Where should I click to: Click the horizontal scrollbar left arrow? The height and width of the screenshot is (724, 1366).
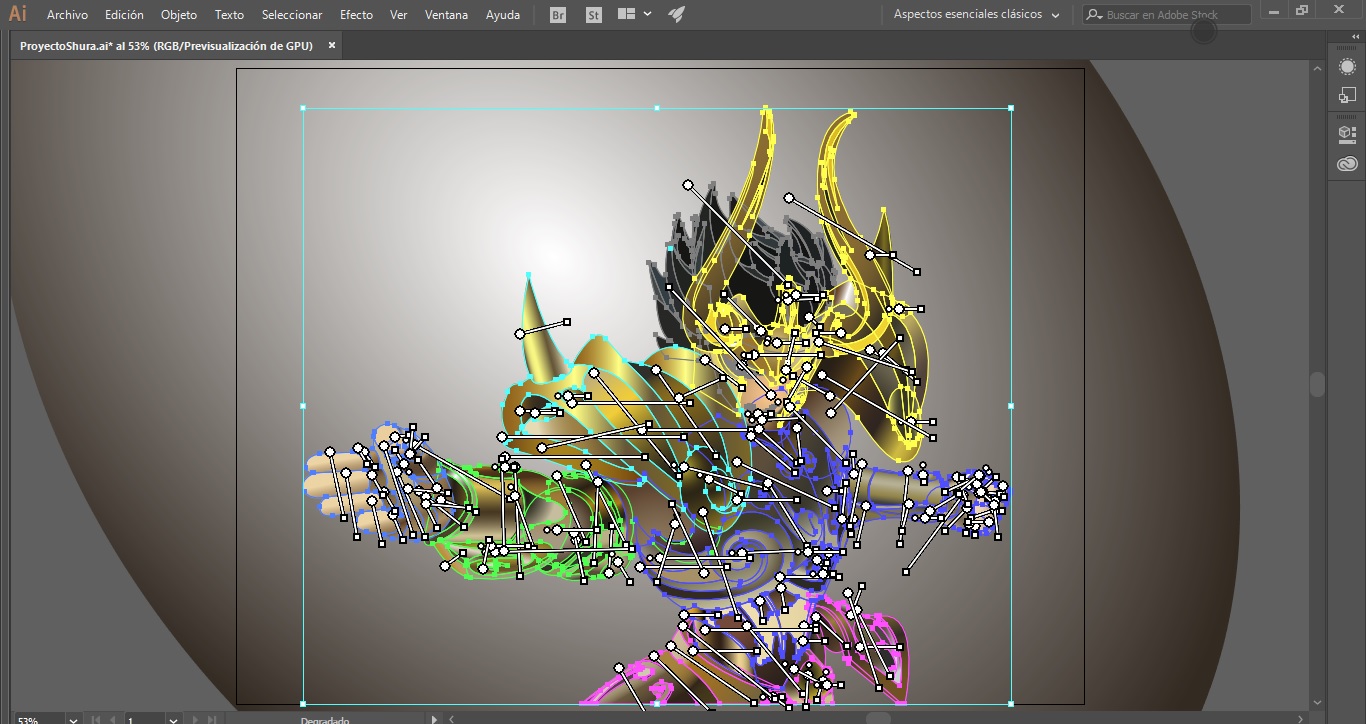(x=452, y=719)
